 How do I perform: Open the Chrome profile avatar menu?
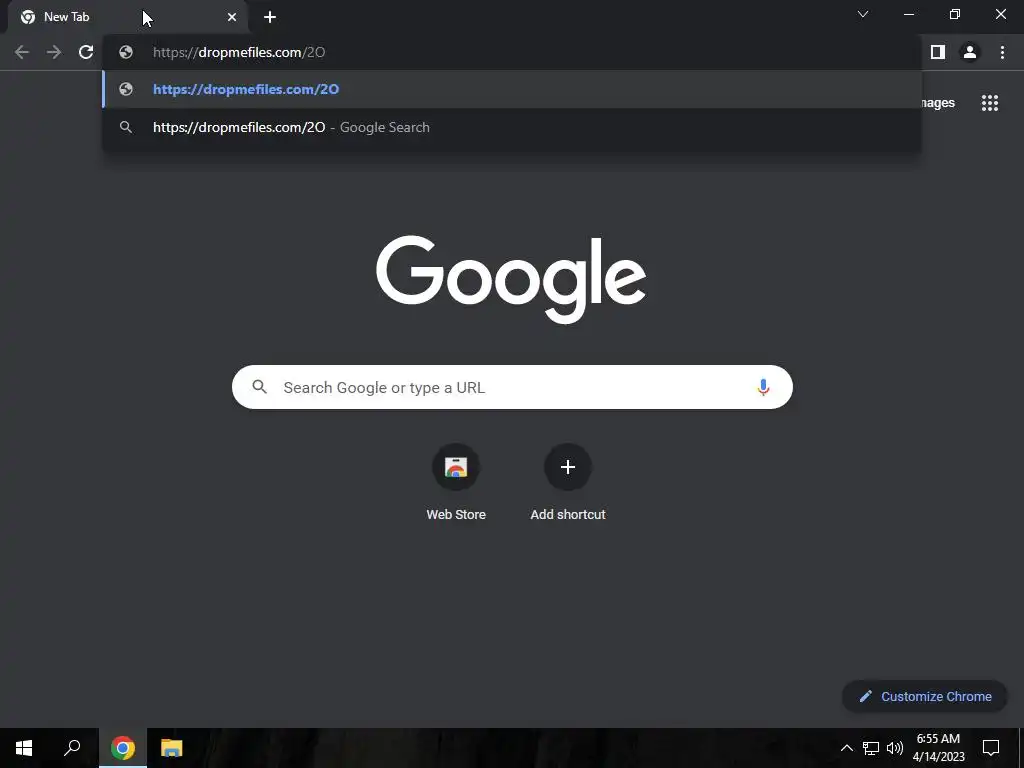(x=970, y=52)
